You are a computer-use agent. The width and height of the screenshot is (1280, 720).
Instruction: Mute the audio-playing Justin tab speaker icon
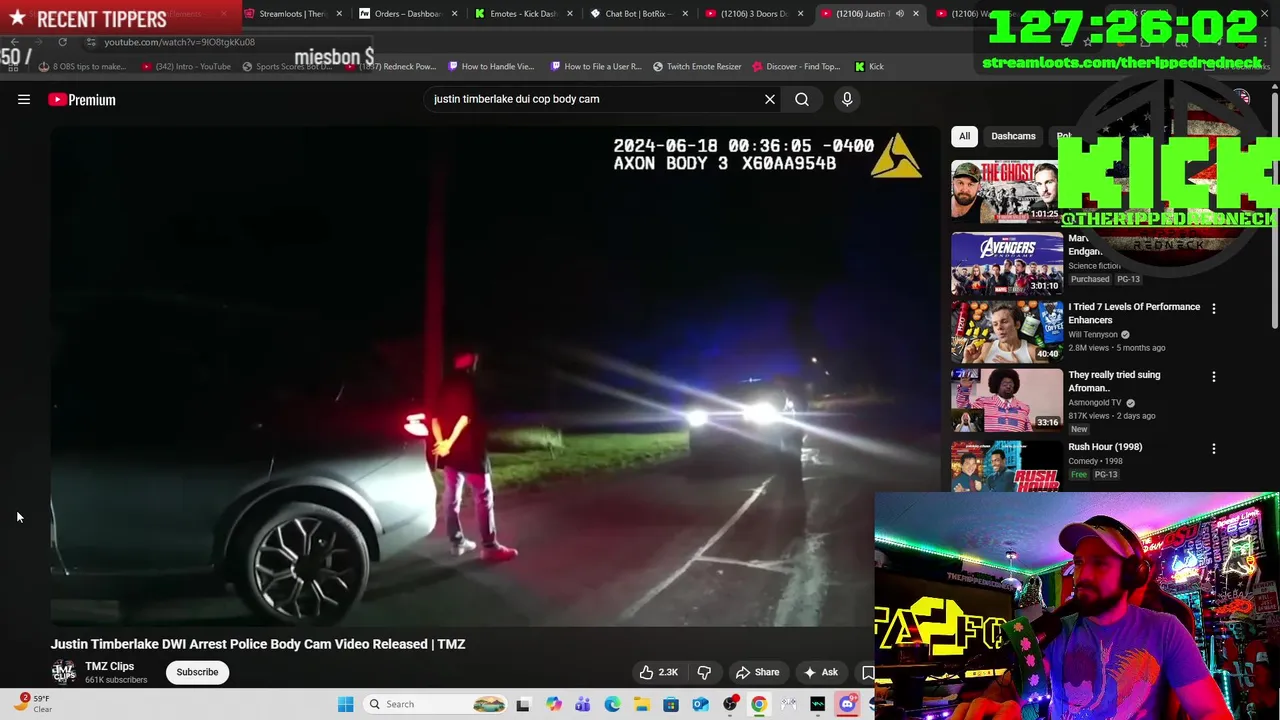pos(899,14)
